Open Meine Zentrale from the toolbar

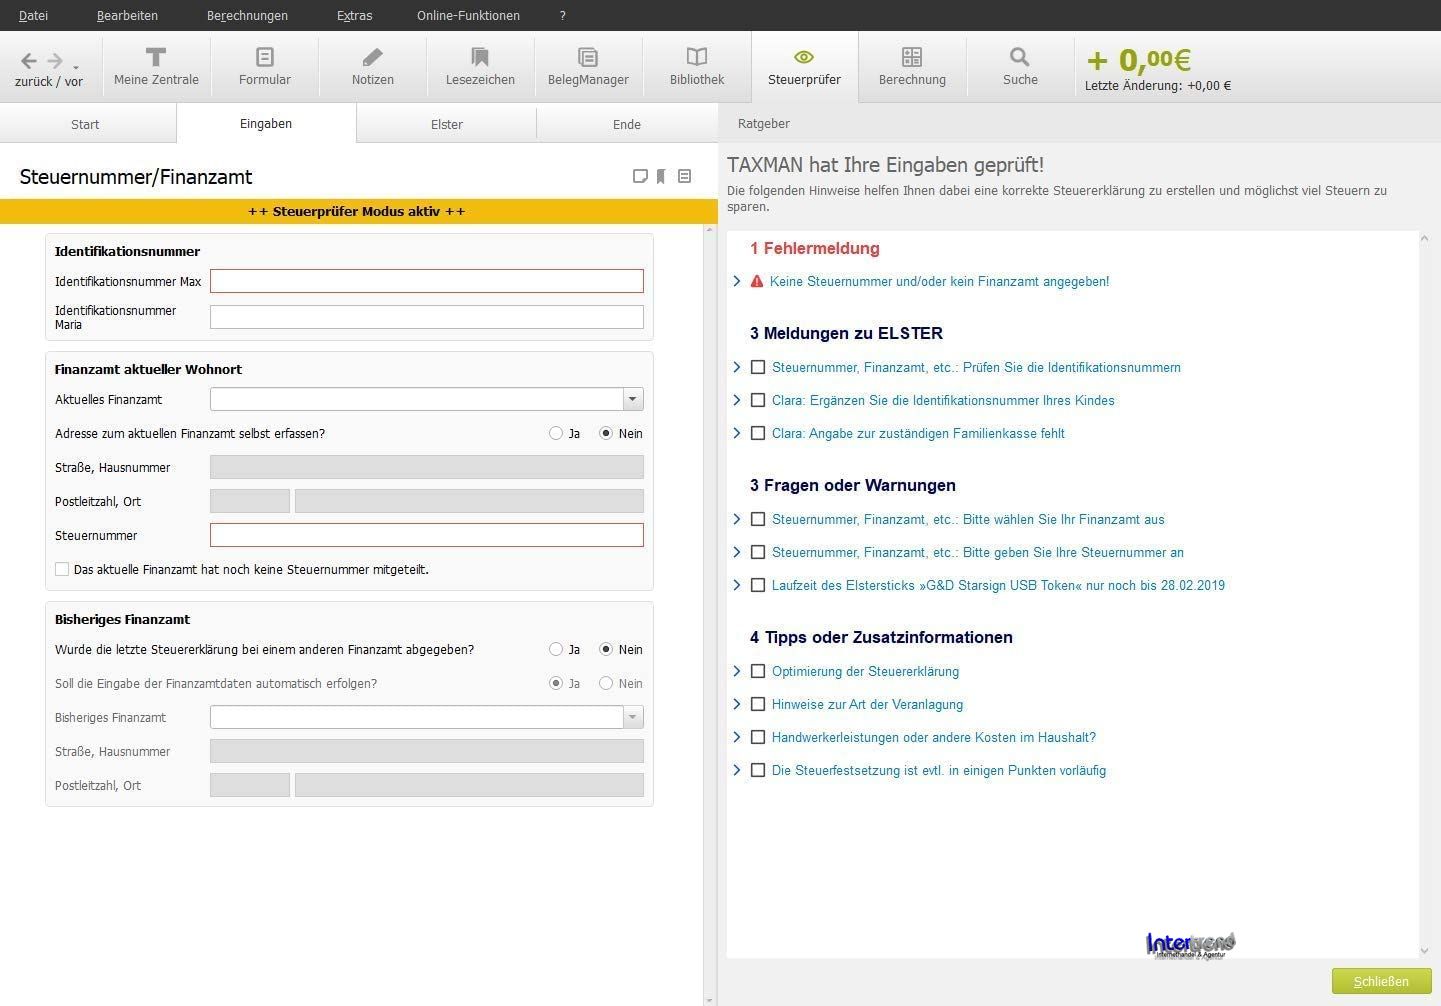click(156, 67)
